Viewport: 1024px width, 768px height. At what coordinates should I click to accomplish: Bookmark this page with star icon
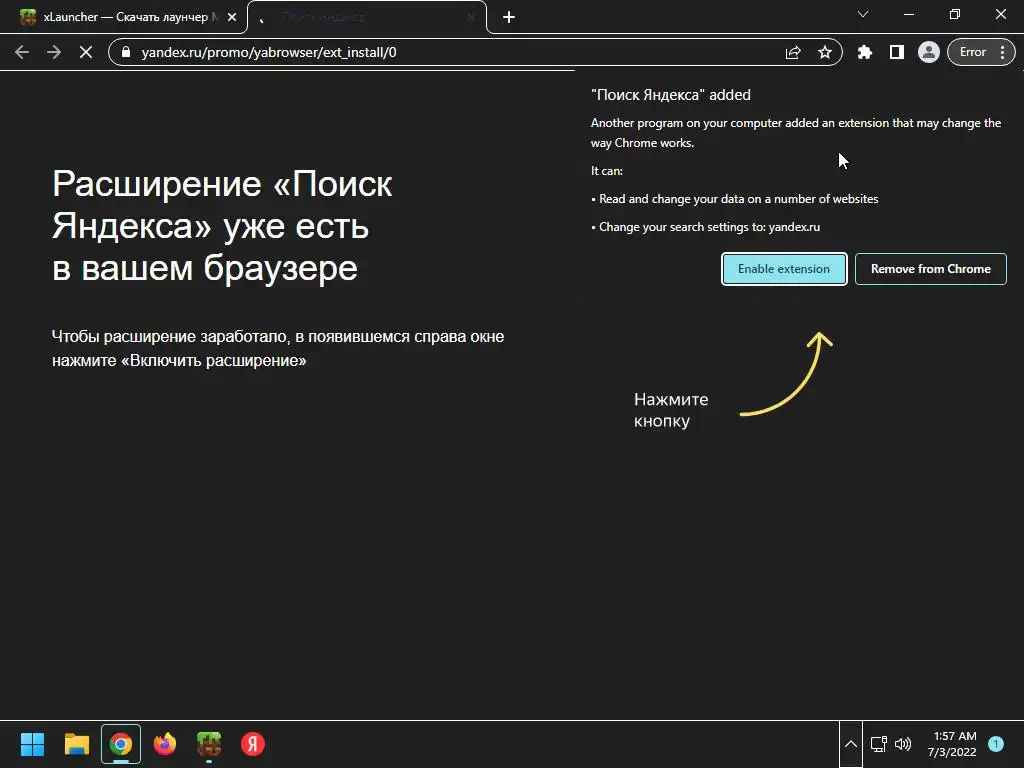tap(825, 52)
